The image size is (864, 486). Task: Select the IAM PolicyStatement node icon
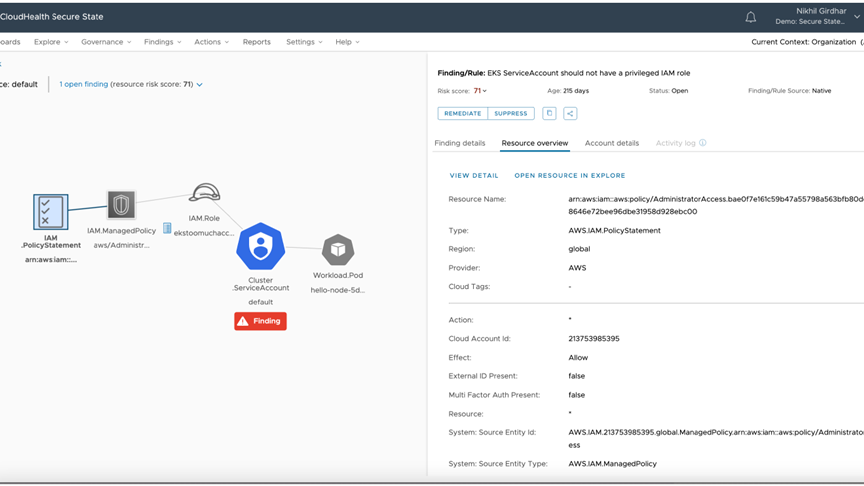[51, 212]
